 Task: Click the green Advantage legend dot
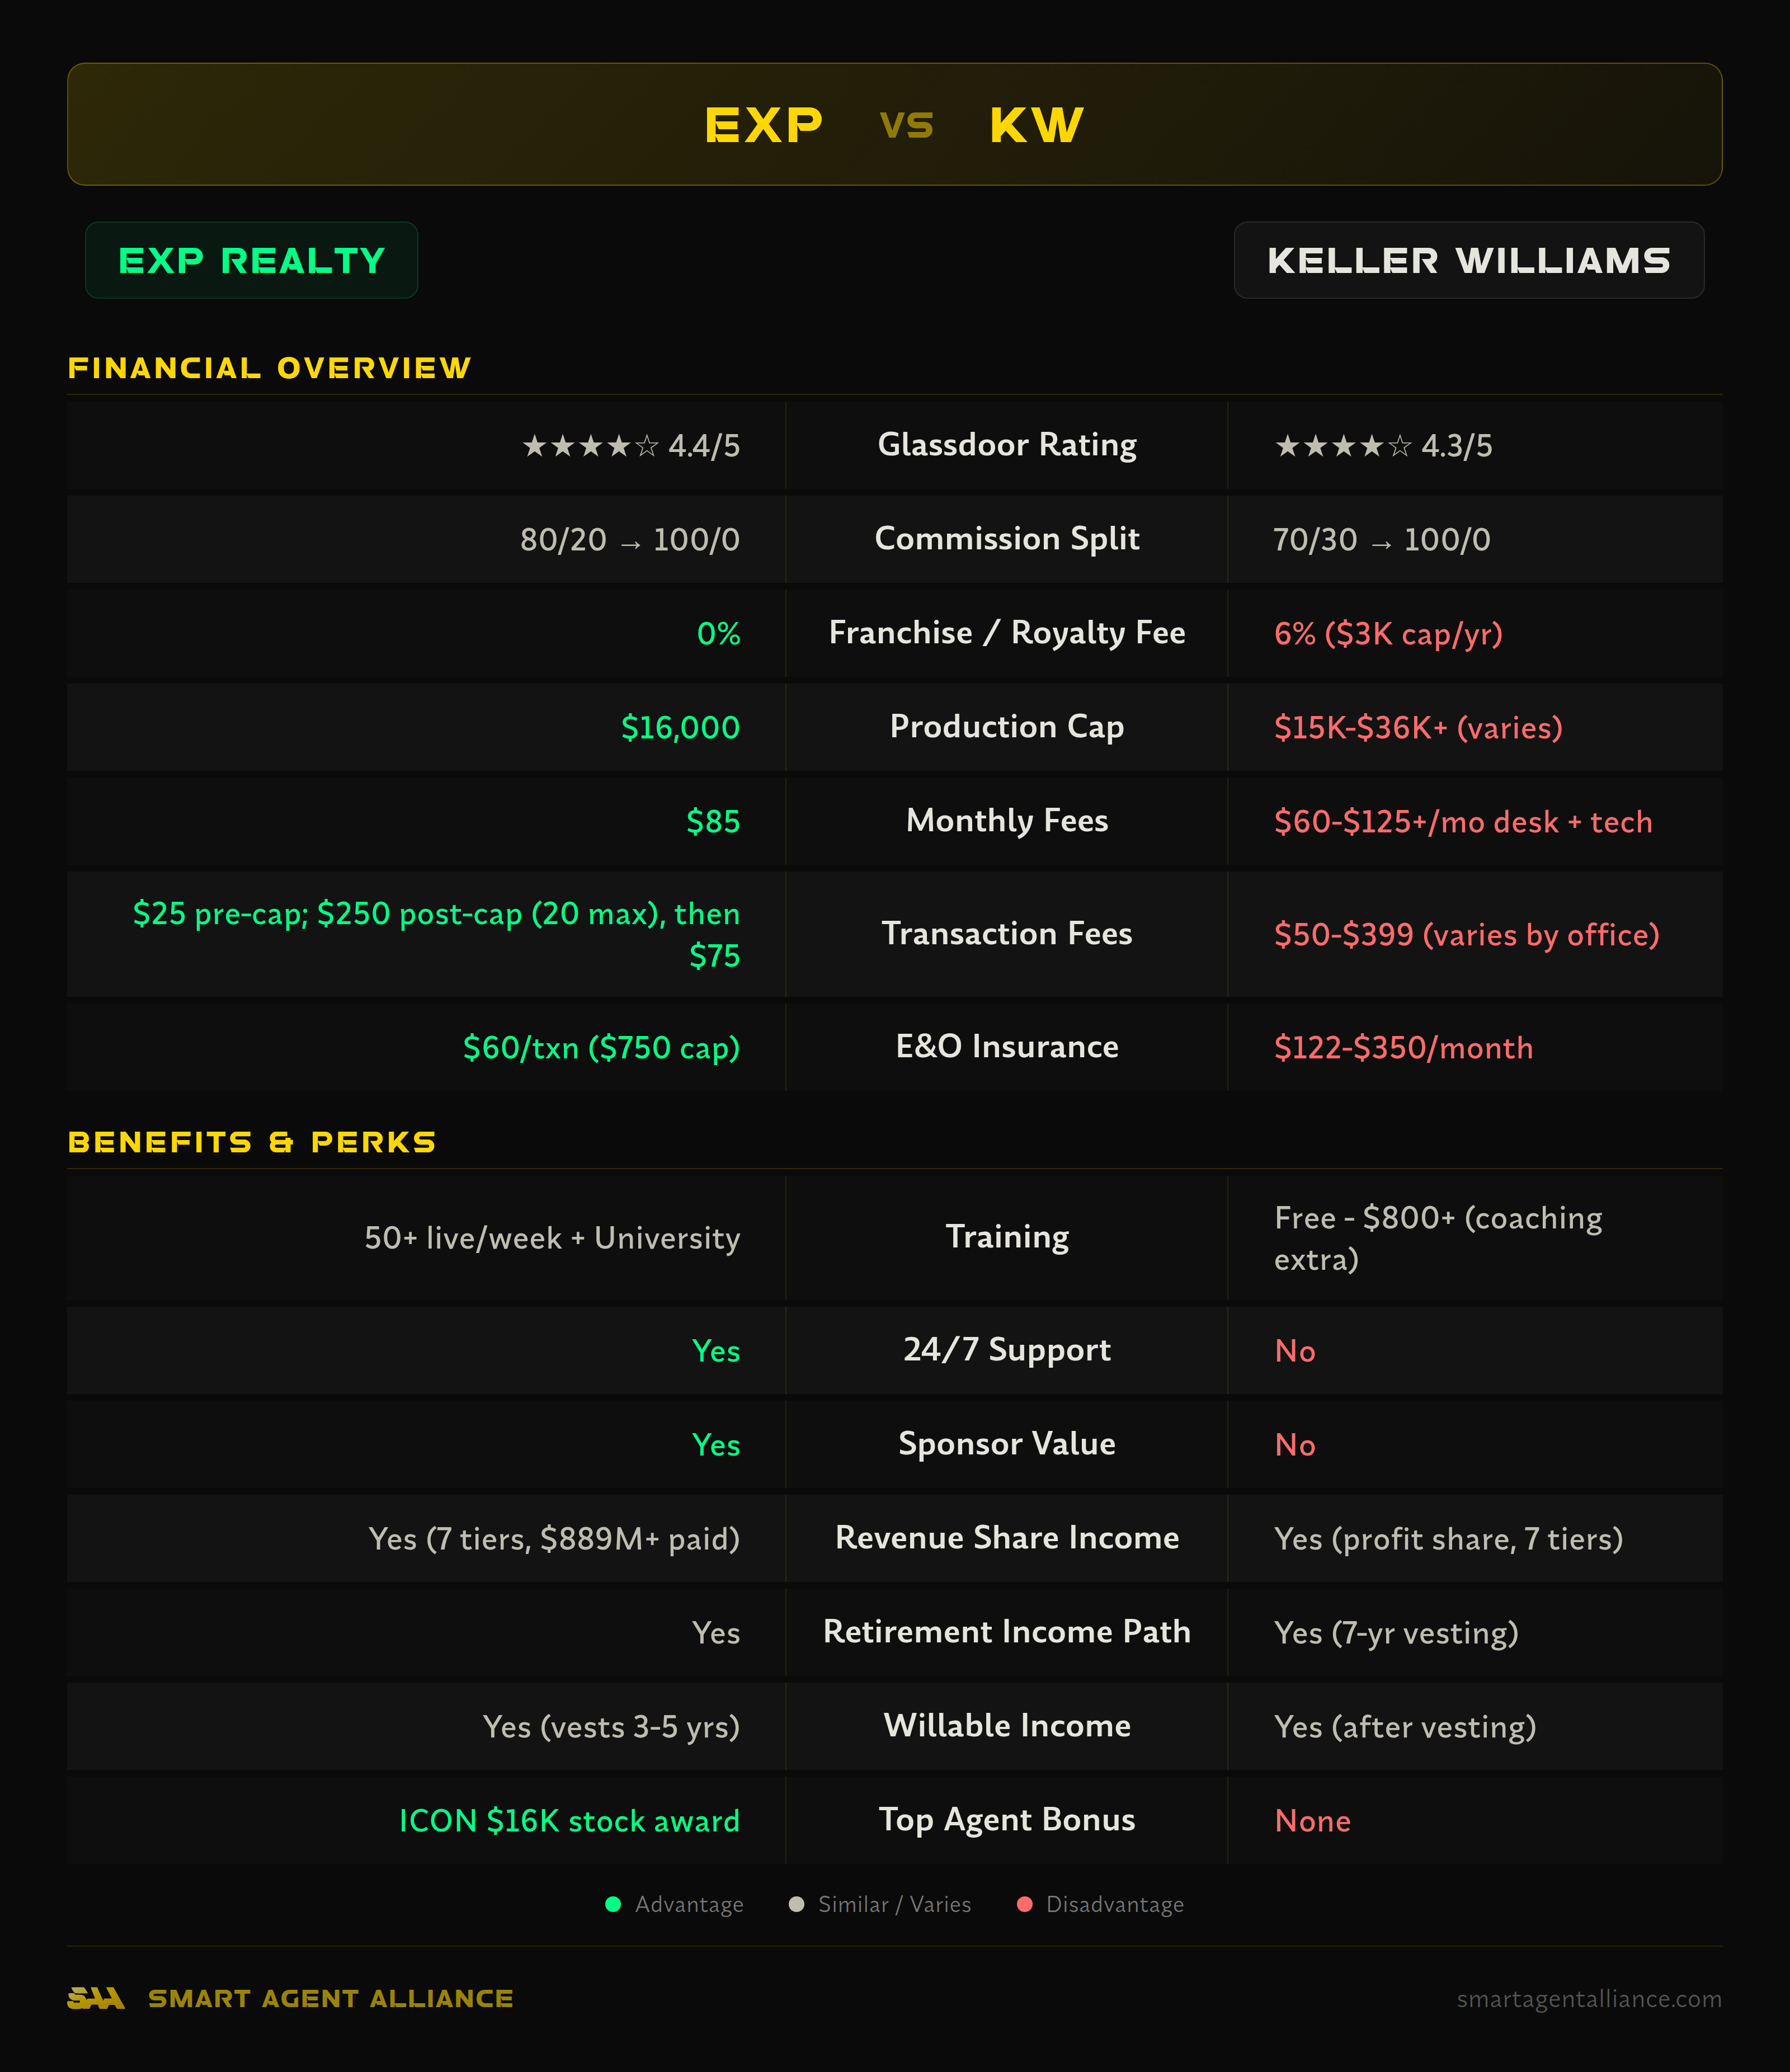pyautogui.click(x=613, y=1904)
